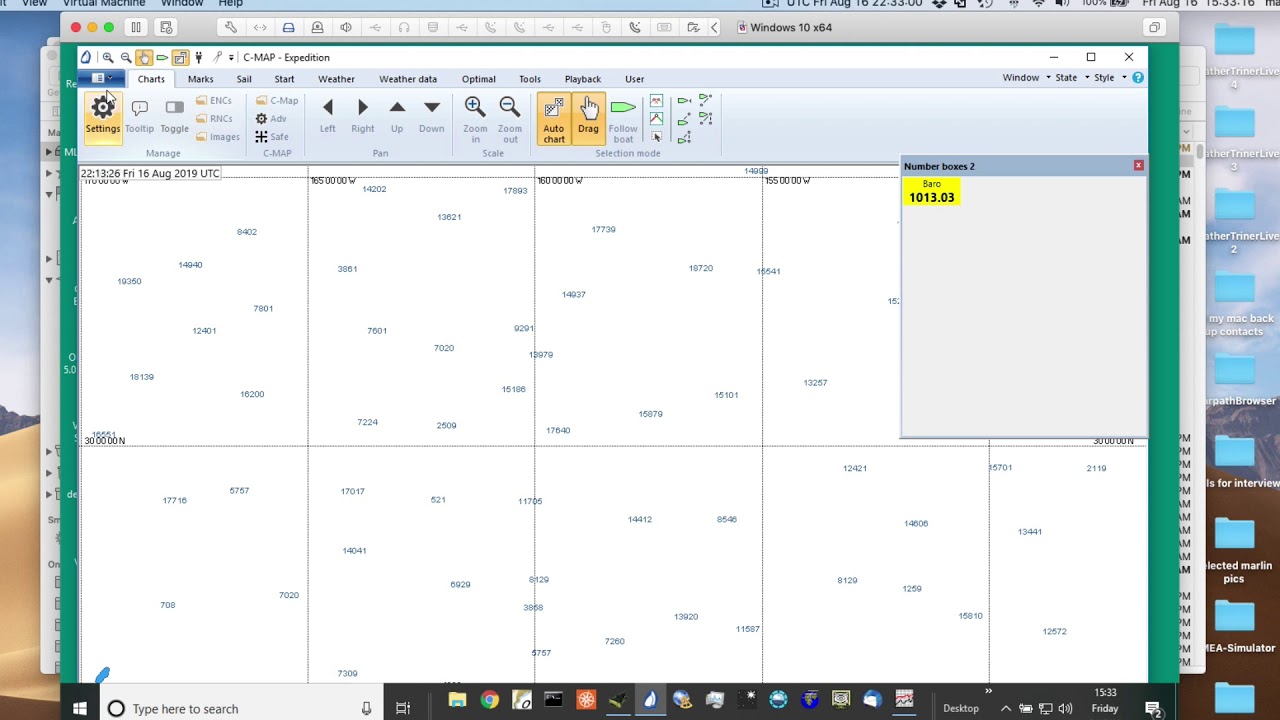The height and width of the screenshot is (720, 1280).
Task: Open the User ribbon tab
Action: tap(635, 79)
